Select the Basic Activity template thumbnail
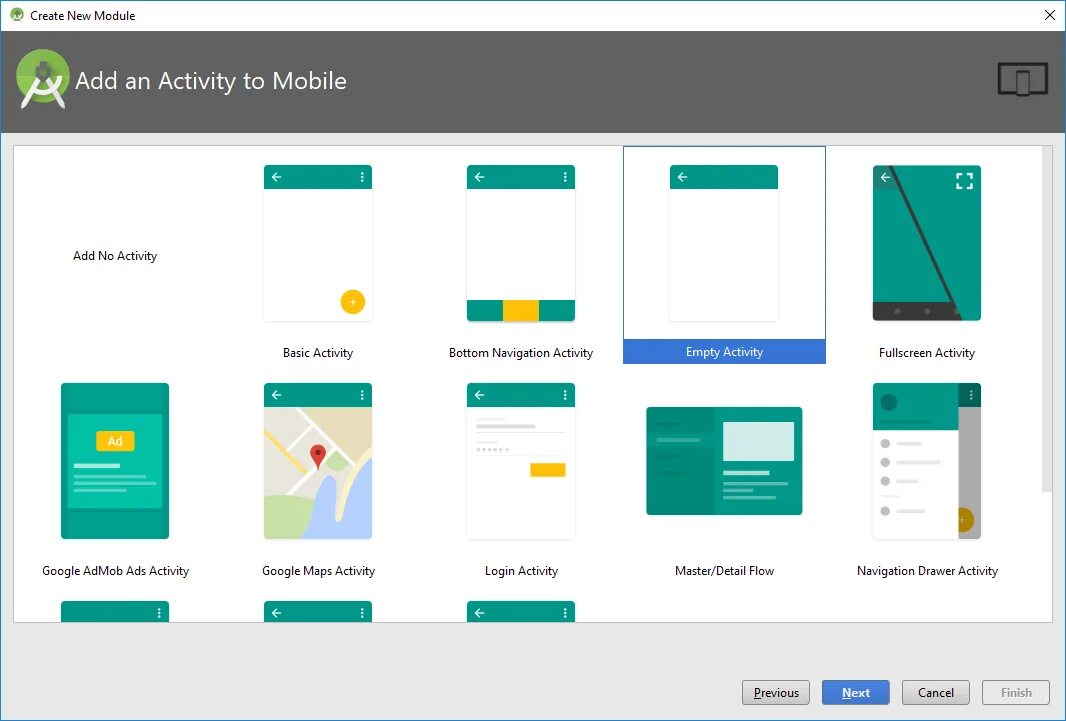 coord(317,243)
